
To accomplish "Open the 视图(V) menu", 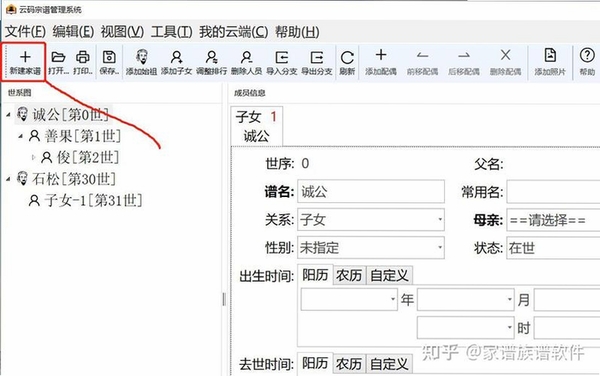I will click(122, 31).
